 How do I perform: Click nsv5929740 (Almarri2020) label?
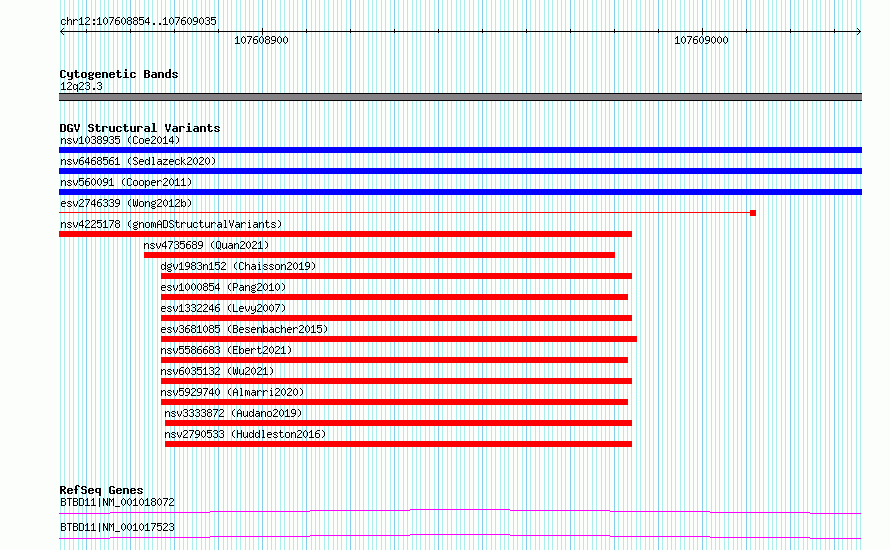click(232, 392)
